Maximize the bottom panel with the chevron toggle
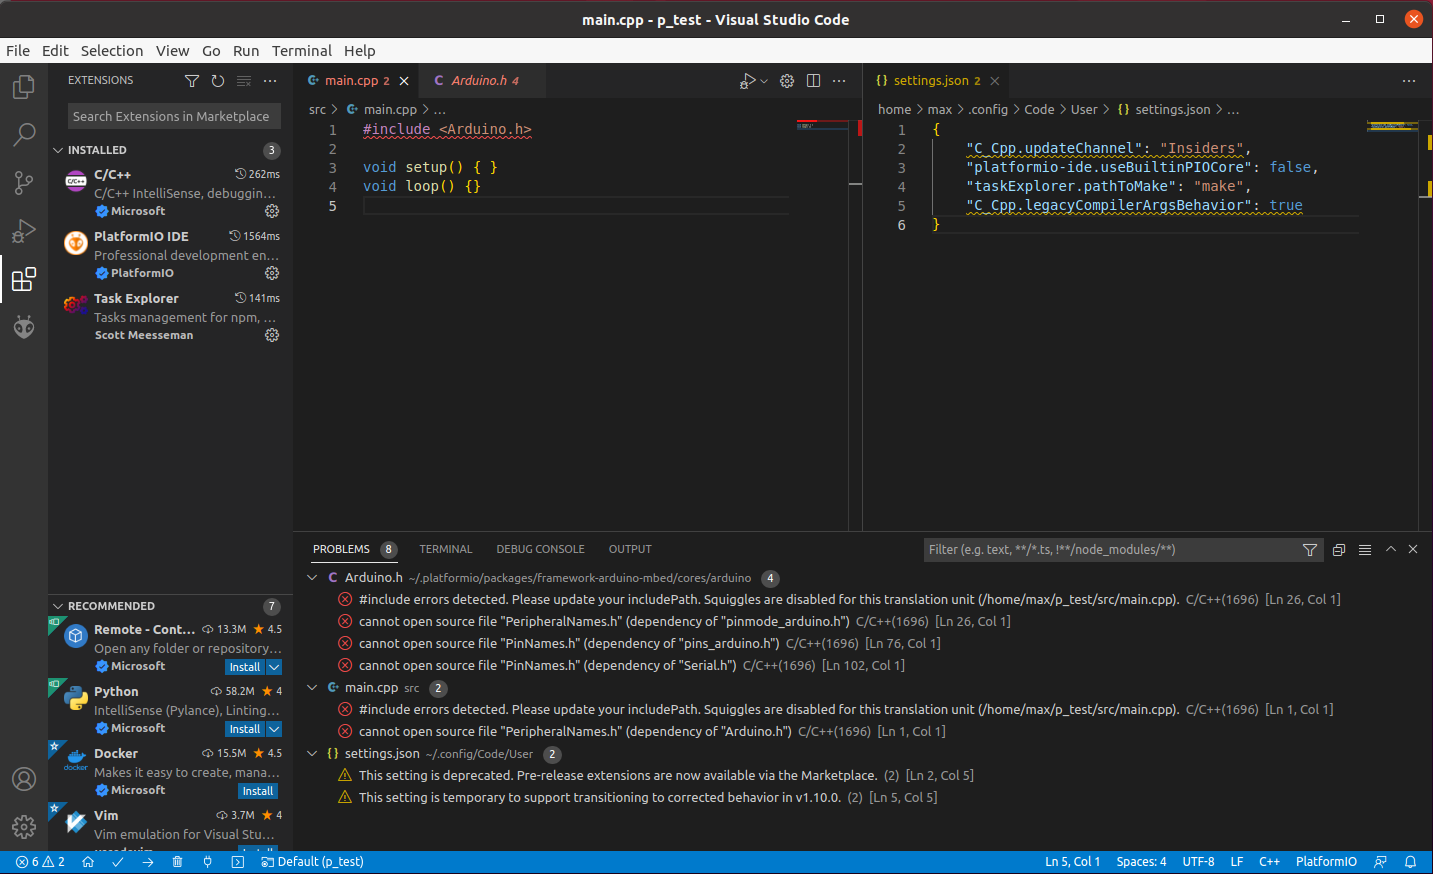This screenshot has height=874, width=1433. coord(1390,549)
